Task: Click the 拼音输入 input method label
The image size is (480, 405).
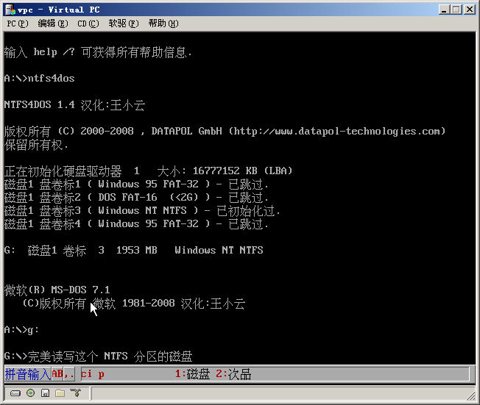Action: pos(28,374)
